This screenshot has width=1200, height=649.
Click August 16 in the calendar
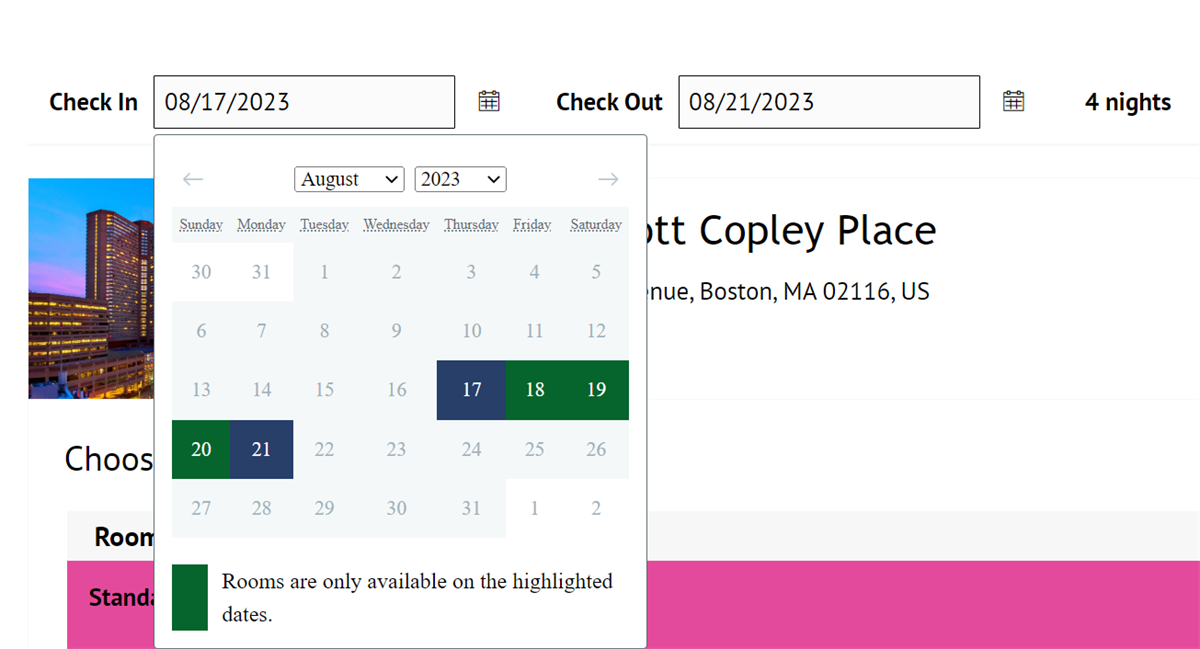click(x=397, y=390)
